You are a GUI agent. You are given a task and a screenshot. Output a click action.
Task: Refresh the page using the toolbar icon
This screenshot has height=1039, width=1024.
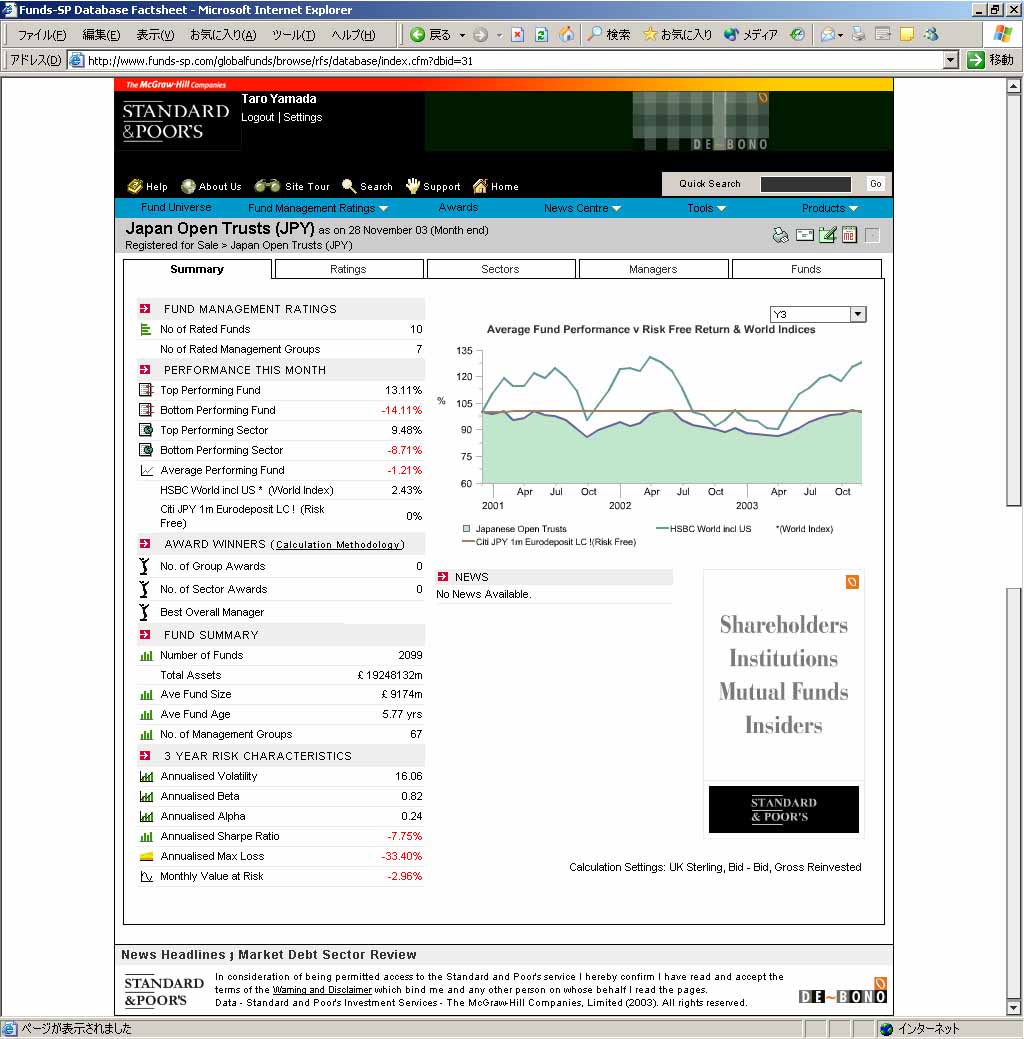(541, 34)
